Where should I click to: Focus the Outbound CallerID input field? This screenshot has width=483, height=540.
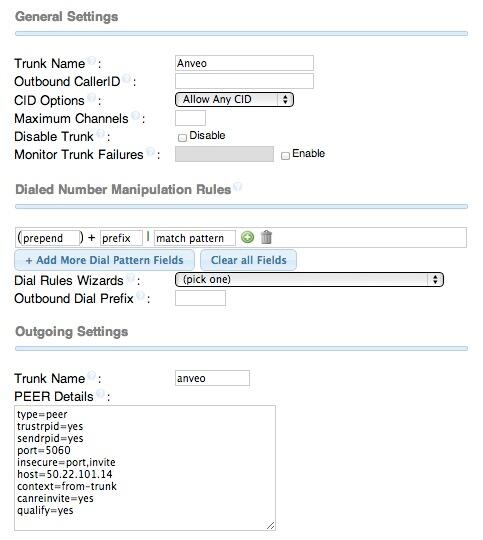point(244,81)
